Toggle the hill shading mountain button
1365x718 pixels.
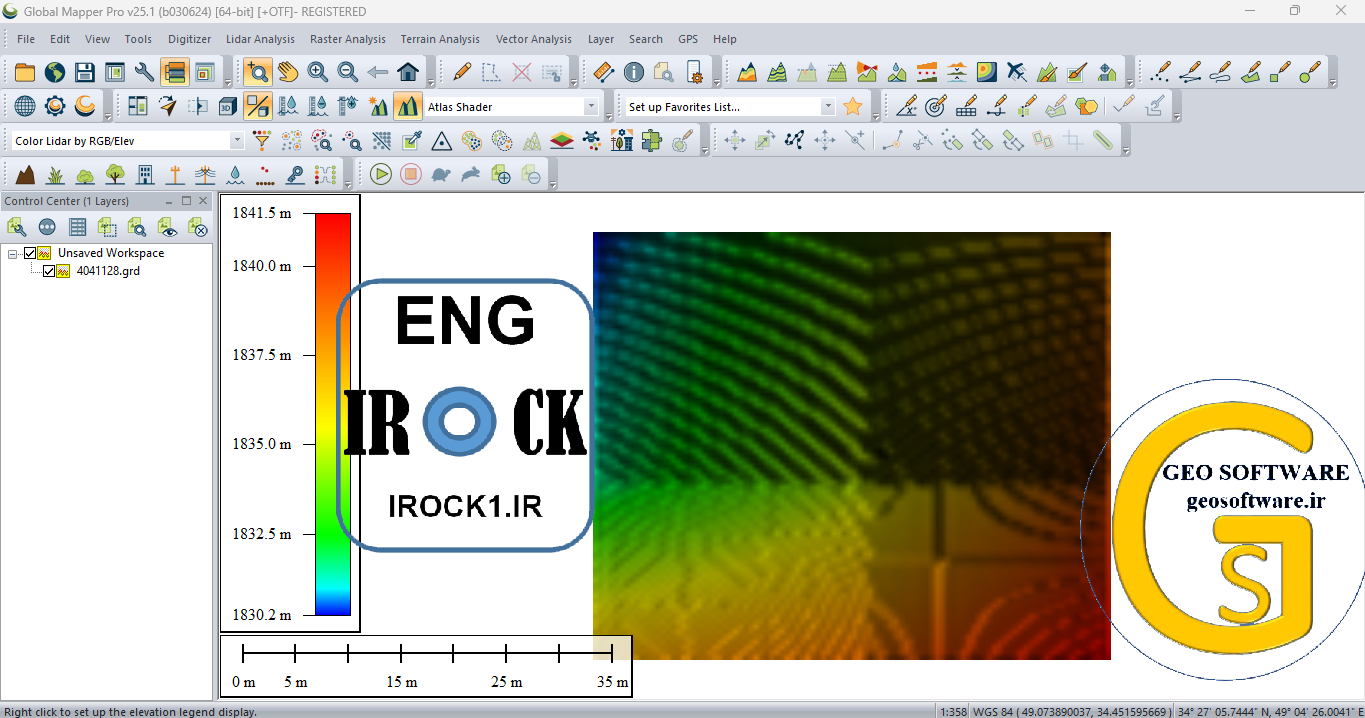pos(407,106)
